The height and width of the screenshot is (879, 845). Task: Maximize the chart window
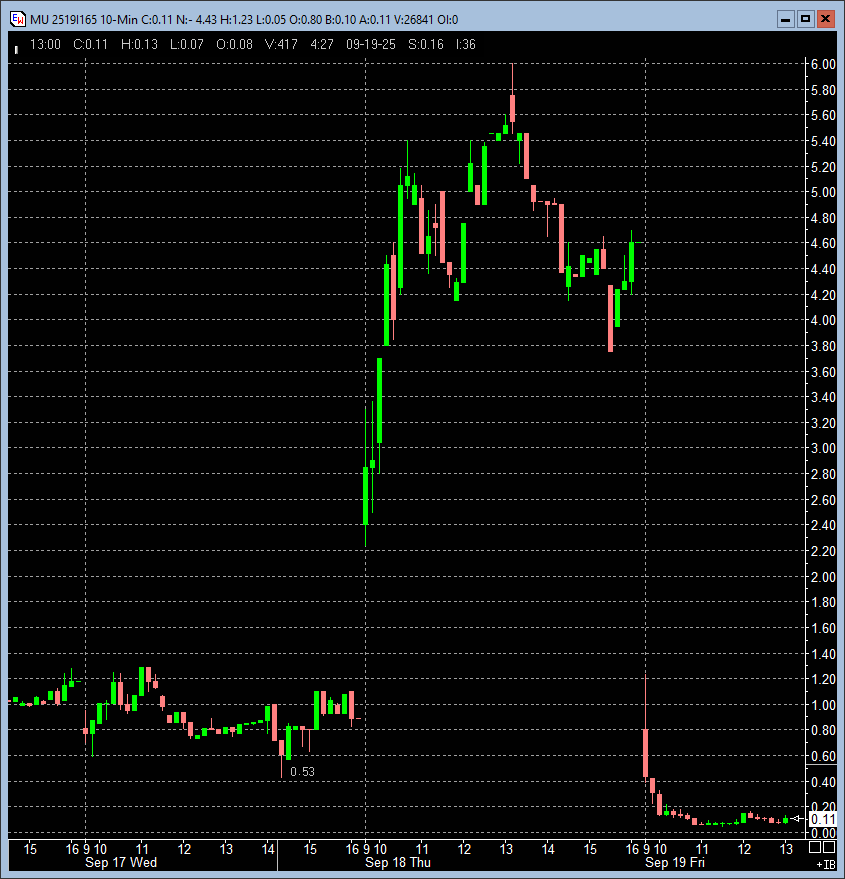(x=806, y=19)
